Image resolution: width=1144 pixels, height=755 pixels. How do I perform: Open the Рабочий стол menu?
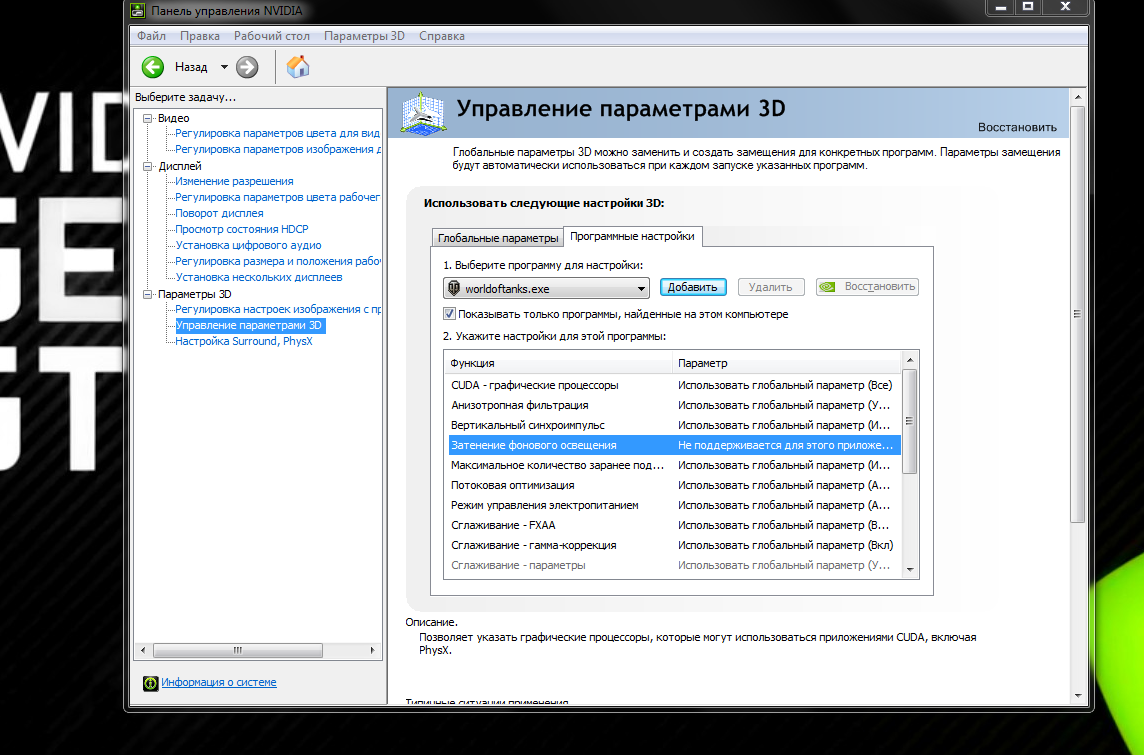pos(271,36)
